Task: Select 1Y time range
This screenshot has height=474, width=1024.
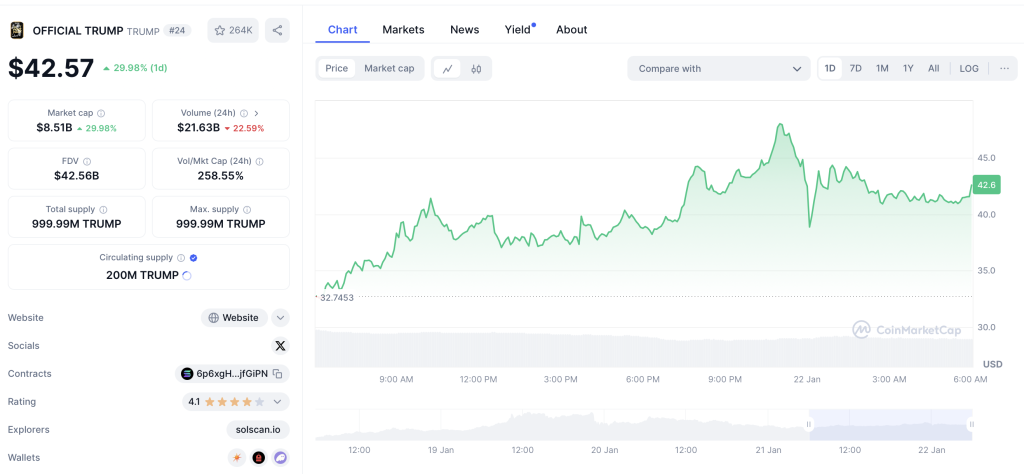Action: [x=908, y=69]
